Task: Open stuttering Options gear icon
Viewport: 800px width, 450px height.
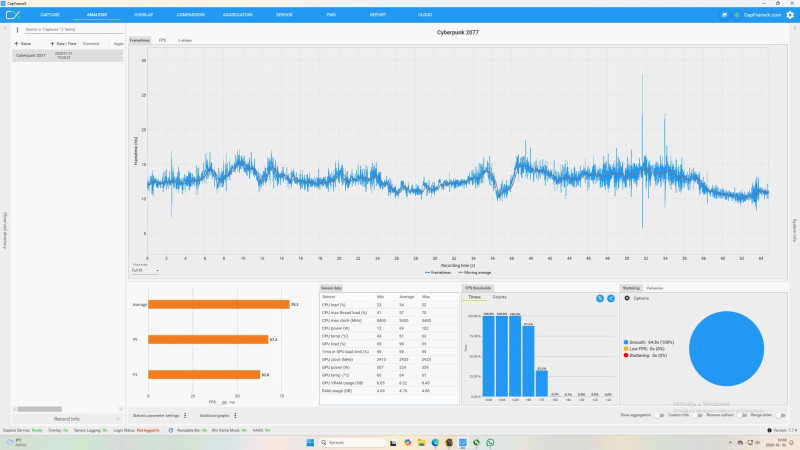Action: point(627,298)
